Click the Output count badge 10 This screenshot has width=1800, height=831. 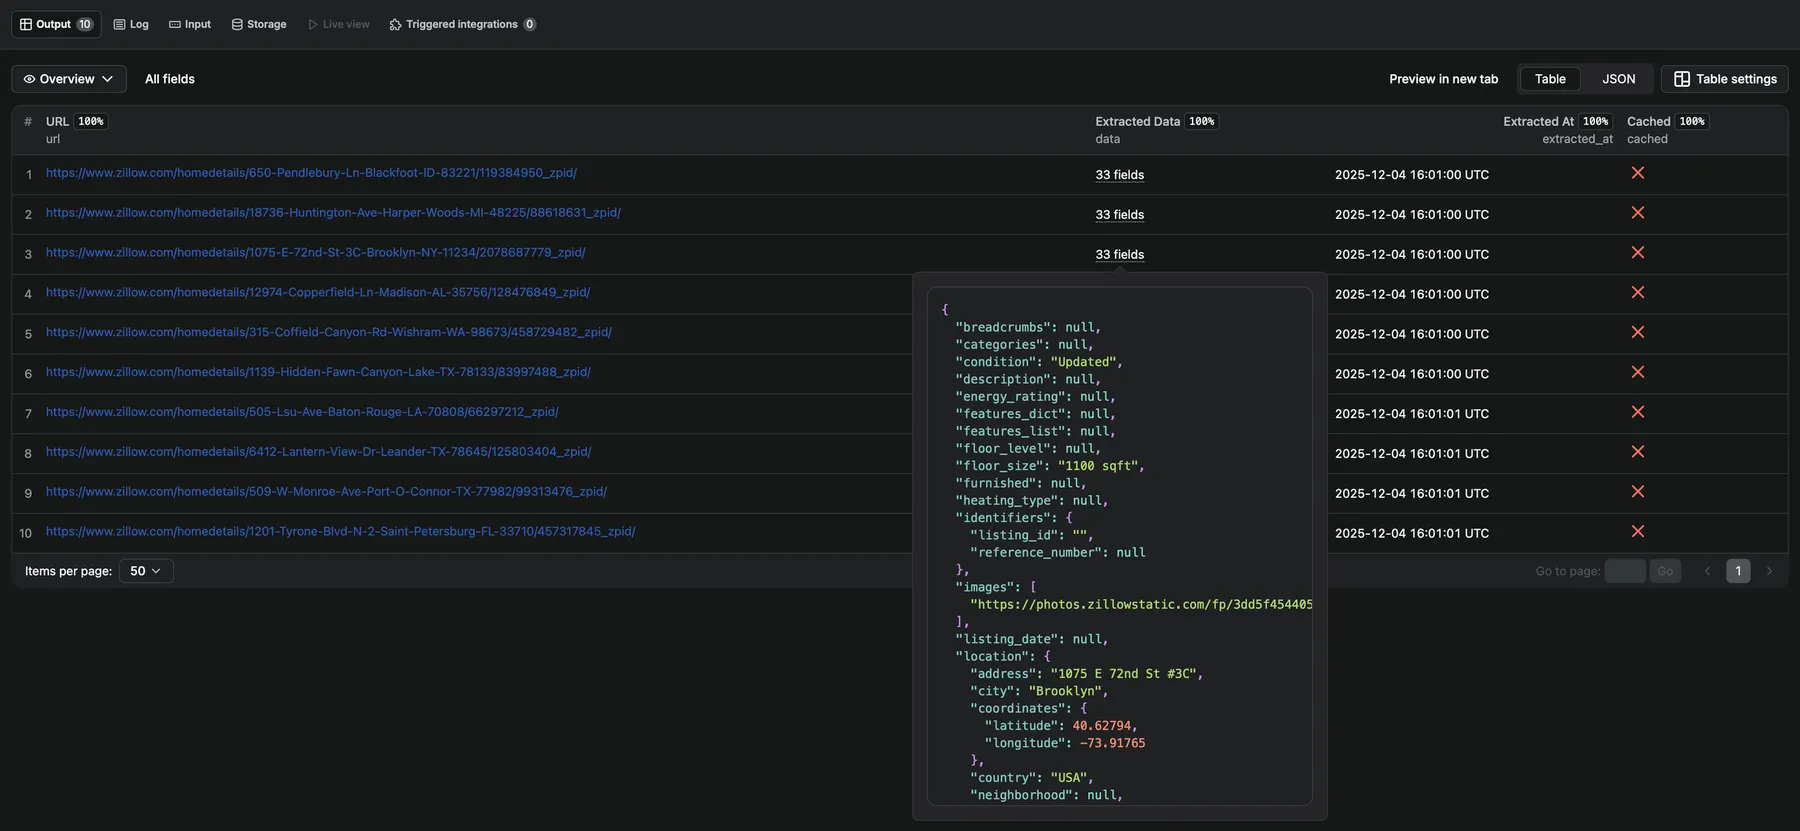85,24
